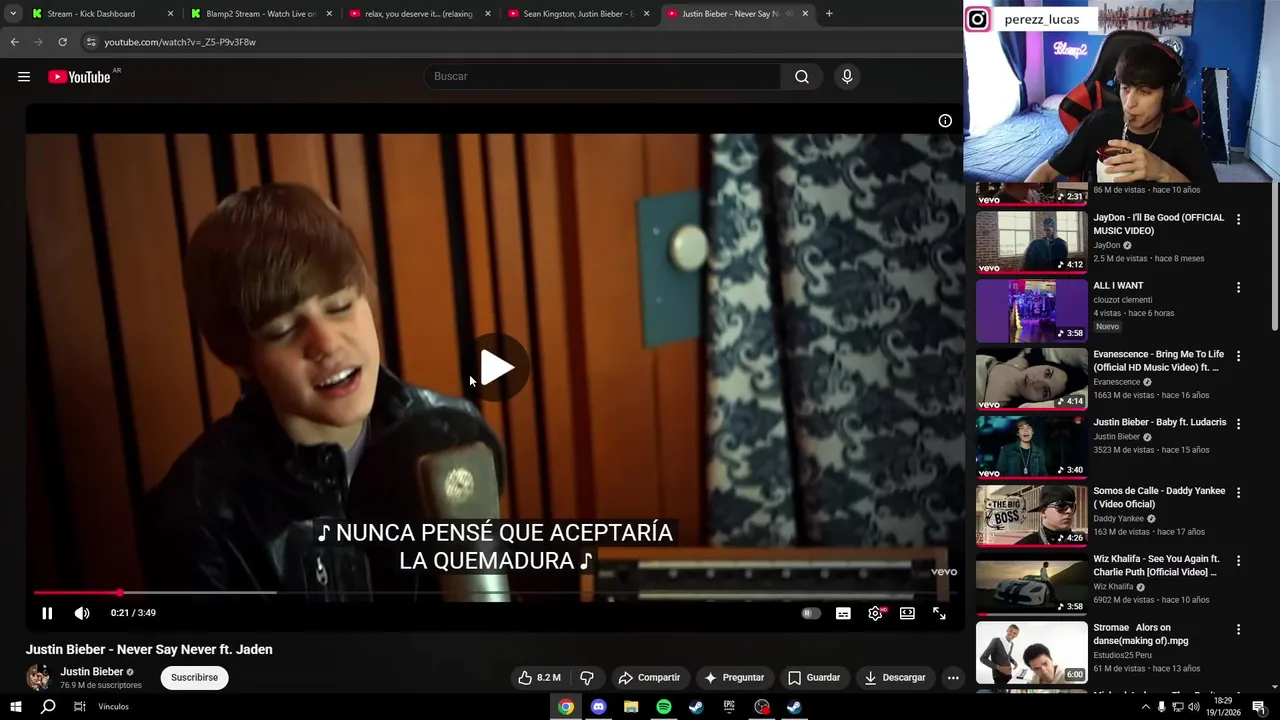
Task: Click the Preguntar button
Action: [x=734, y=677]
